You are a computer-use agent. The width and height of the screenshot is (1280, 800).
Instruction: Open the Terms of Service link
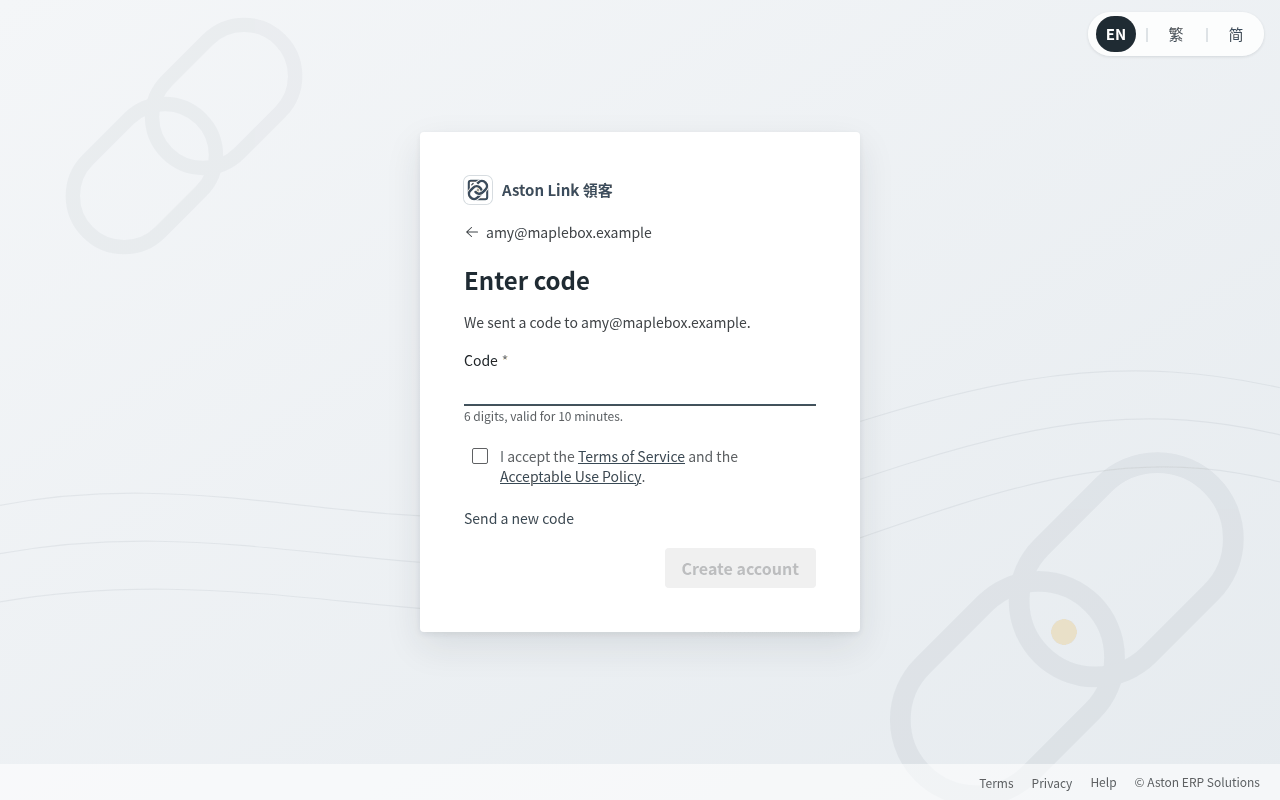coord(631,456)
